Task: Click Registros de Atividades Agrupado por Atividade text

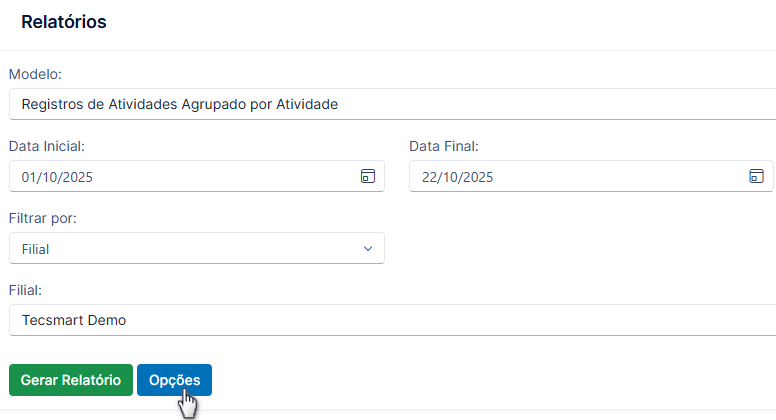Action: pos(180,104)
